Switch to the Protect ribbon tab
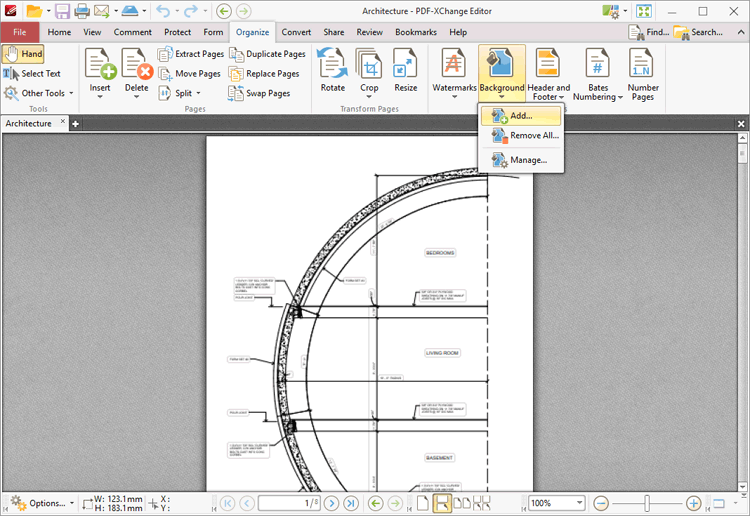 pos(177,32)
